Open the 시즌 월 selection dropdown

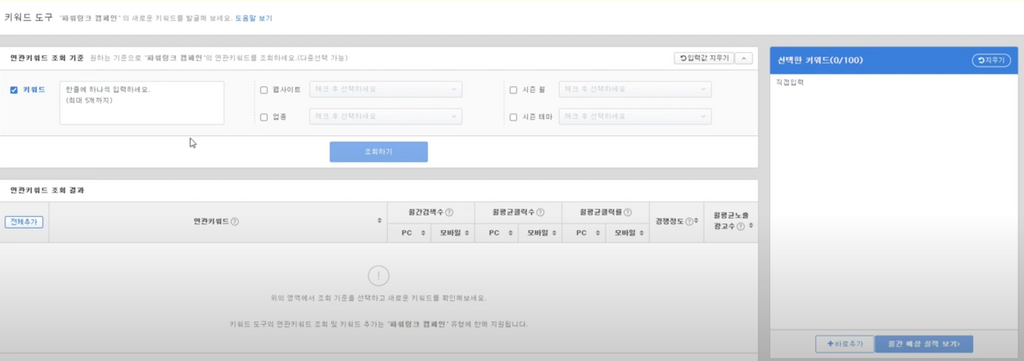[635, 89]
